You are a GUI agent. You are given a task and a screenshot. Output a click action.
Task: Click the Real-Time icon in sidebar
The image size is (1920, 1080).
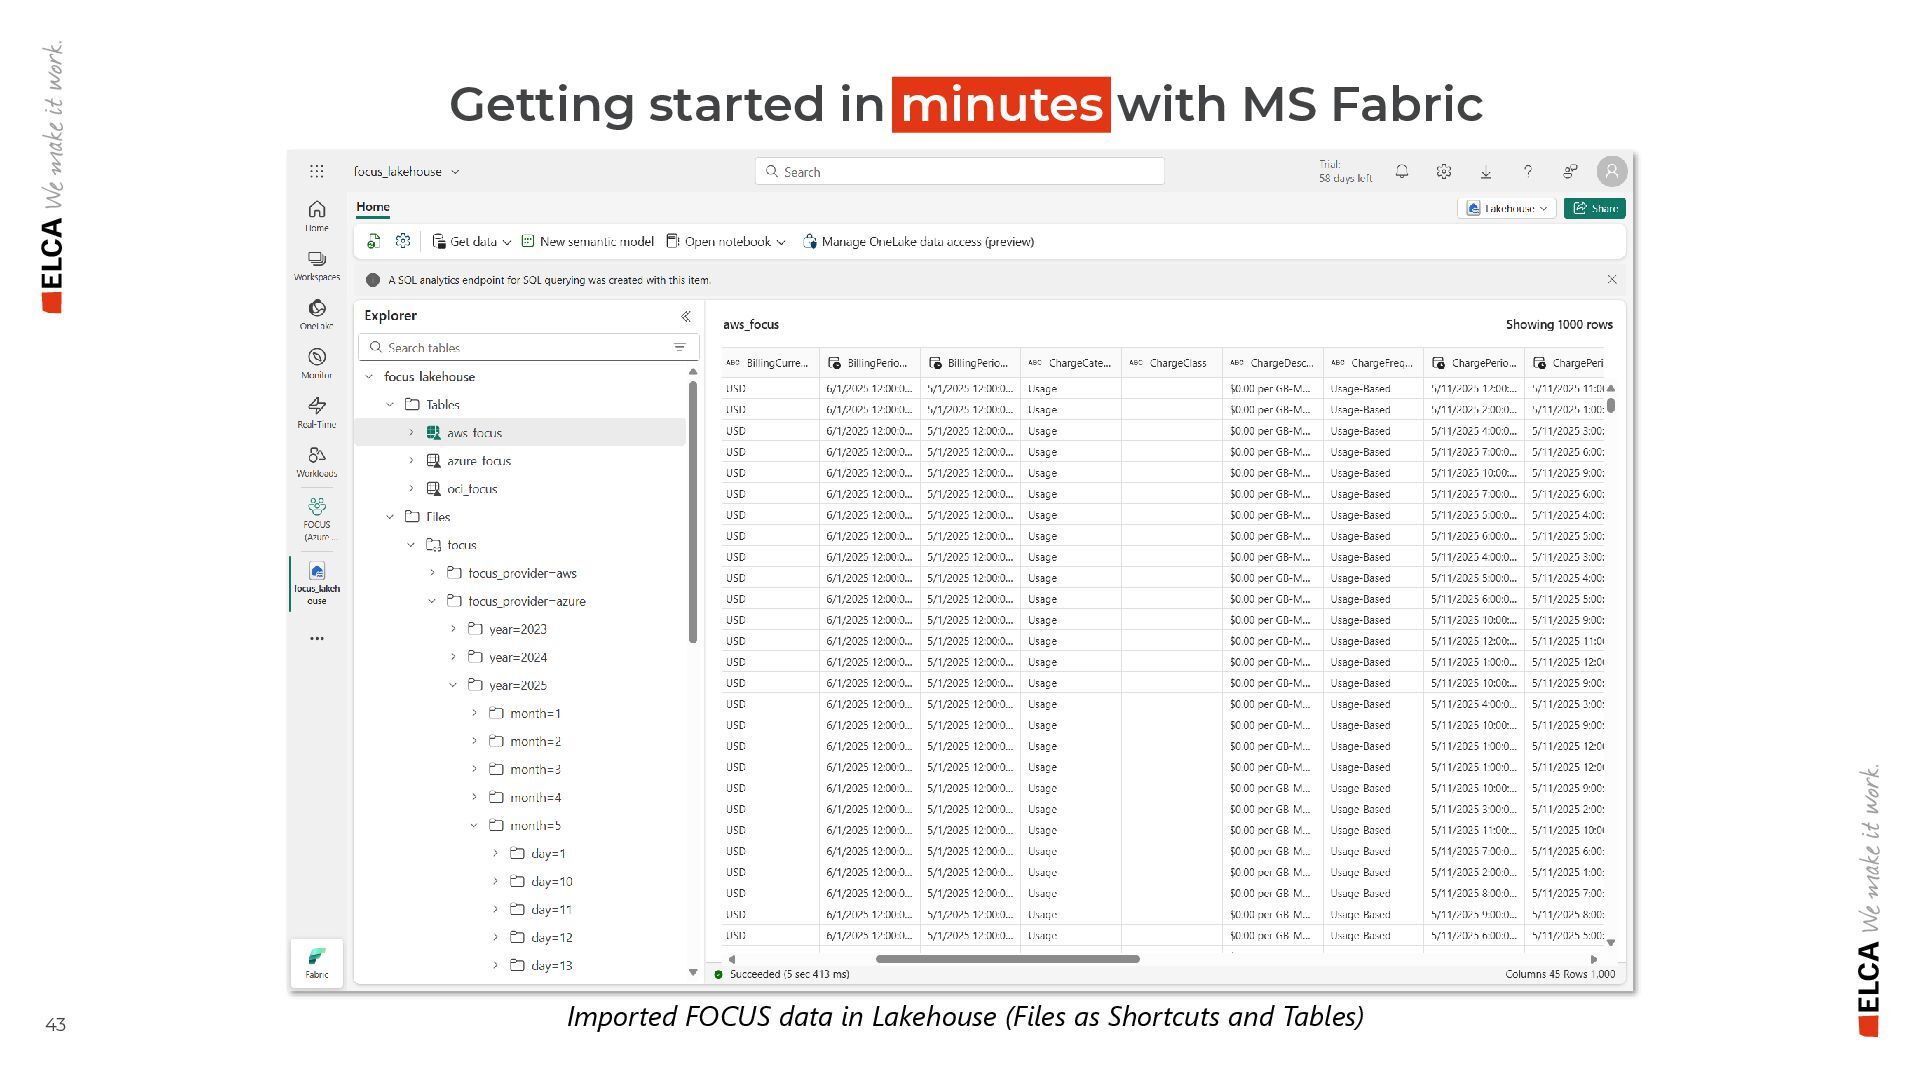pyautogui.click(x=317, y=410)
